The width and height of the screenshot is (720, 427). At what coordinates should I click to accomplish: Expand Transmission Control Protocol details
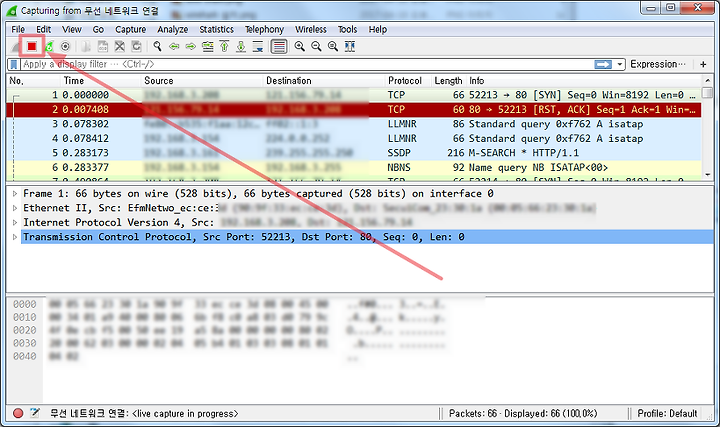15,237
